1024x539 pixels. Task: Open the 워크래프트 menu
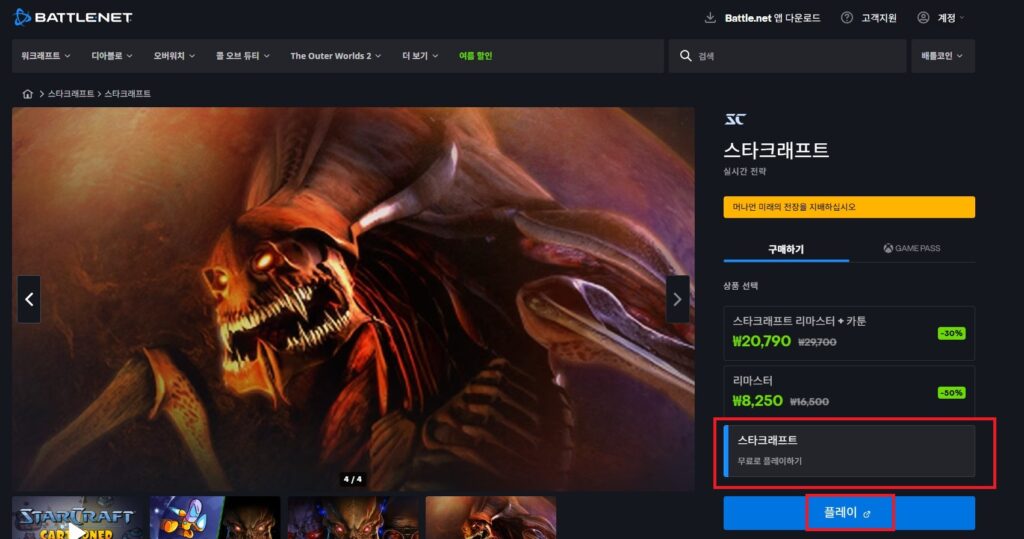click(x=45, y=56)
